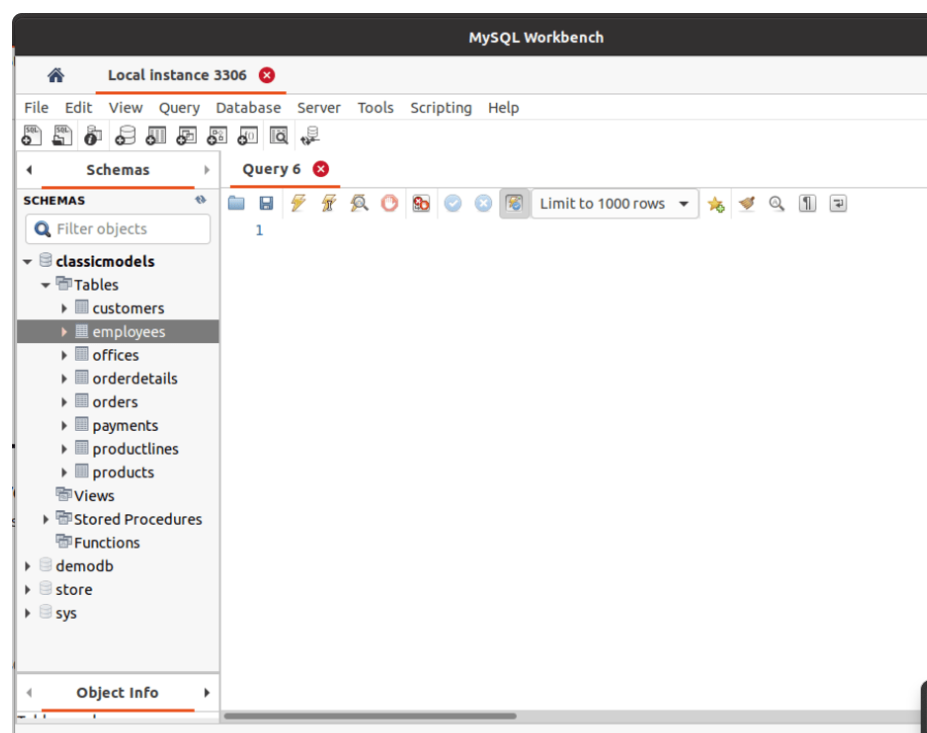Screen dimensions: 927x733
Task: Open the Database menu
Action: click(x=248, y=107)
